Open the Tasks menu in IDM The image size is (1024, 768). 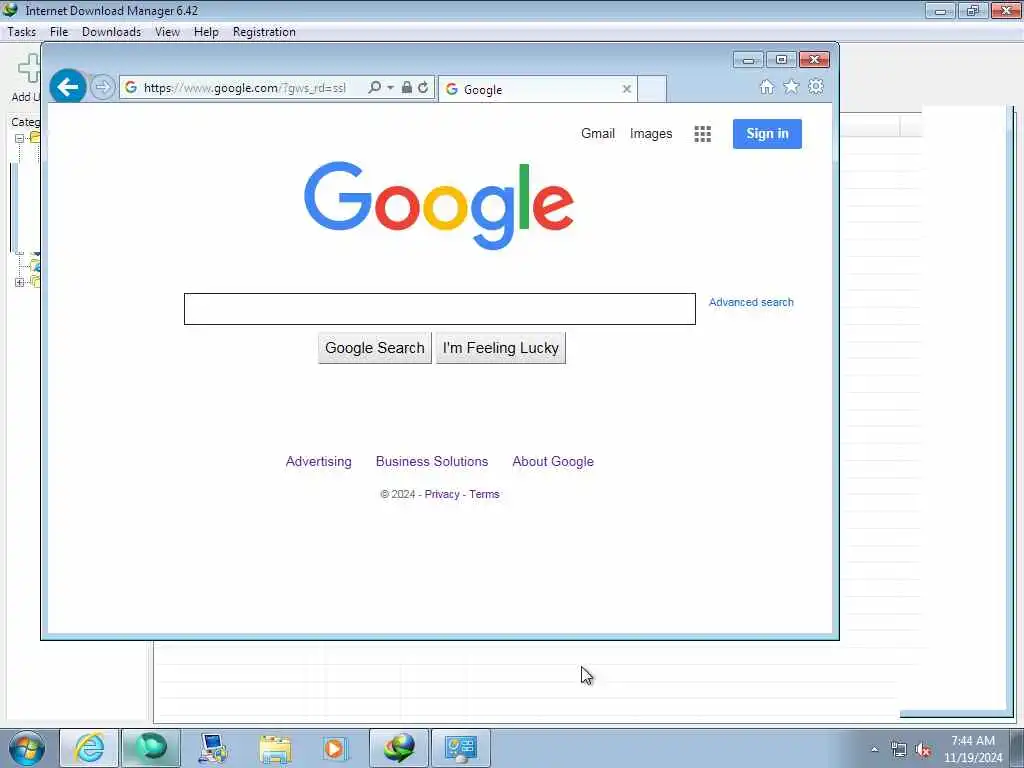(22, 32)
